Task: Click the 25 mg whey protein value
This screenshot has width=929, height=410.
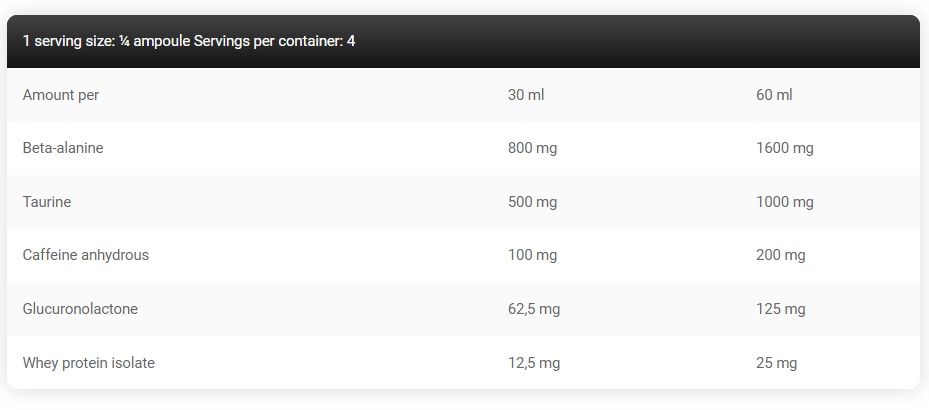Action: click(777, 363)
